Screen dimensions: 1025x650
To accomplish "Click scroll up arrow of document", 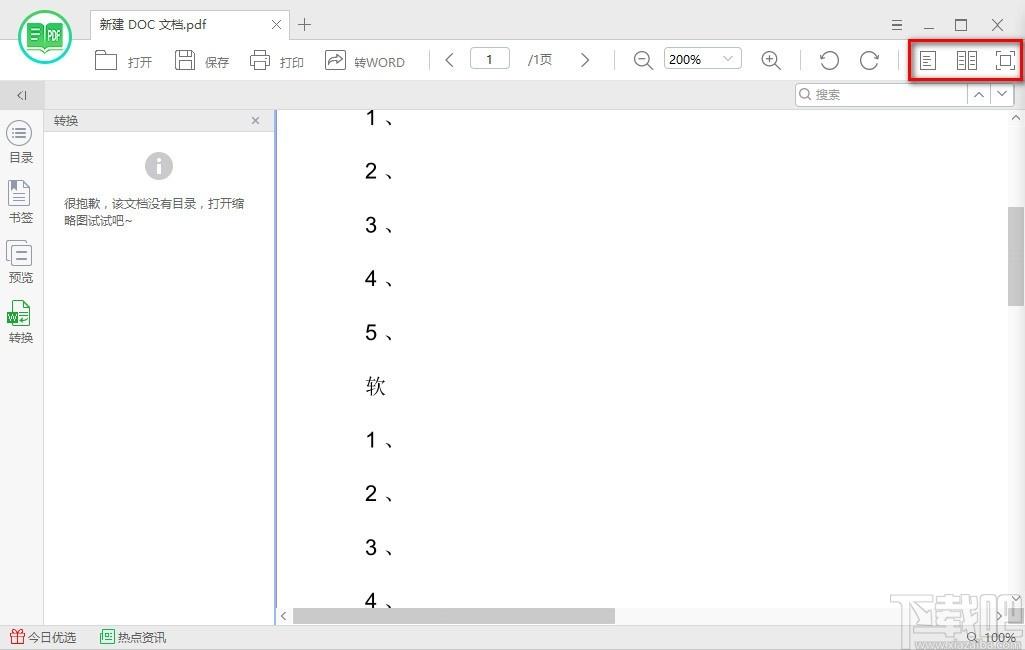I will (1015, 118).
